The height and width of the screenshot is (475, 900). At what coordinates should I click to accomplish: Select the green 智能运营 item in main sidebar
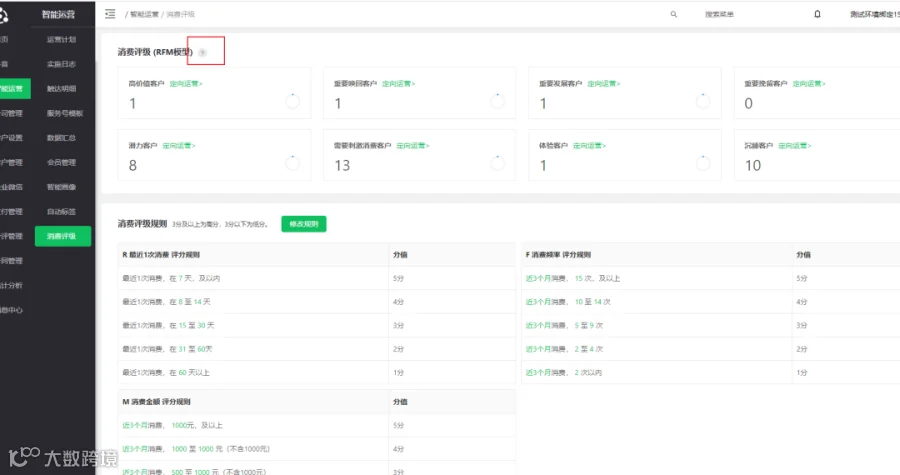pyautogui.click(x=15, y=89)
